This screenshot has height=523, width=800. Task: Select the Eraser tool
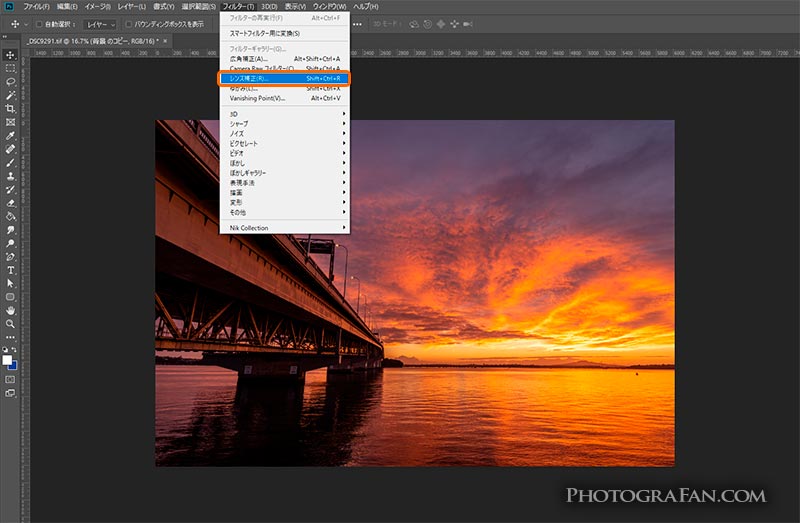[x=10, y=203]
